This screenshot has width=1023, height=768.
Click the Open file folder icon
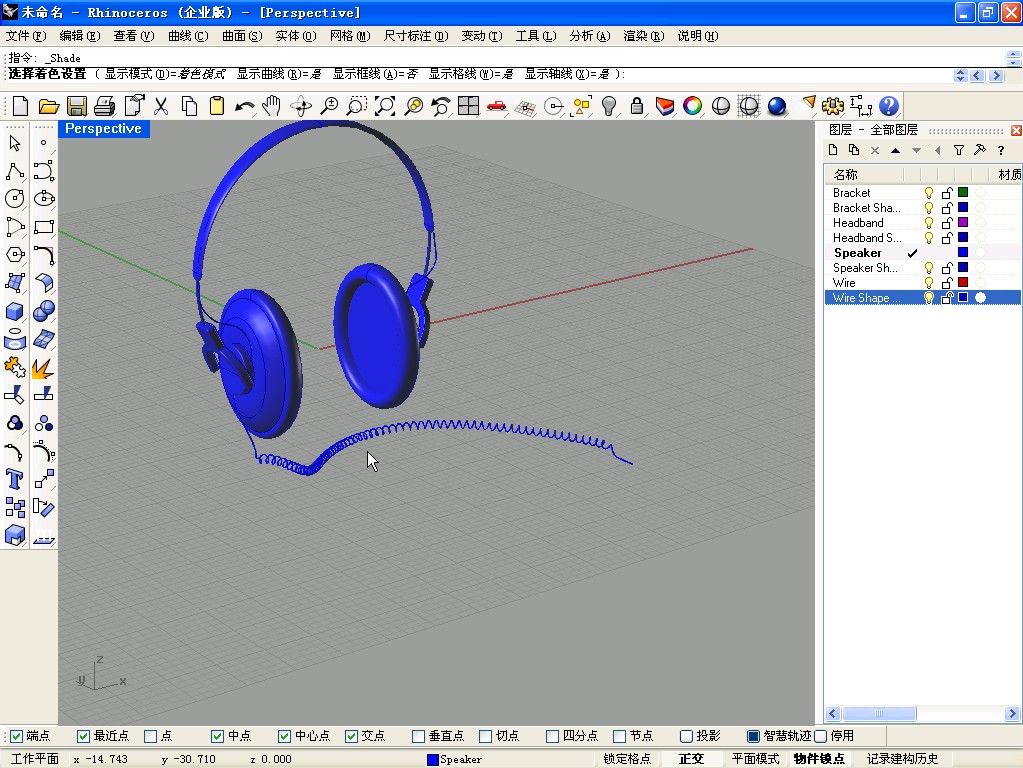pyautogui.click(x=48, y=106)
